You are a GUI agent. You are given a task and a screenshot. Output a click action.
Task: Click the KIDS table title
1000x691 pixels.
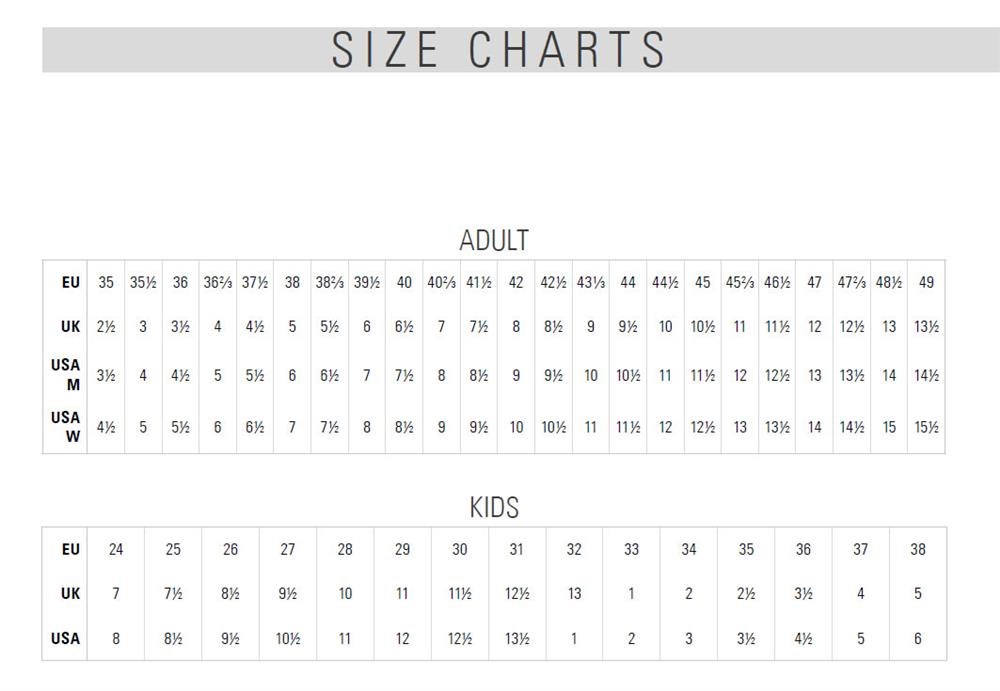click(x=494, y=507)
